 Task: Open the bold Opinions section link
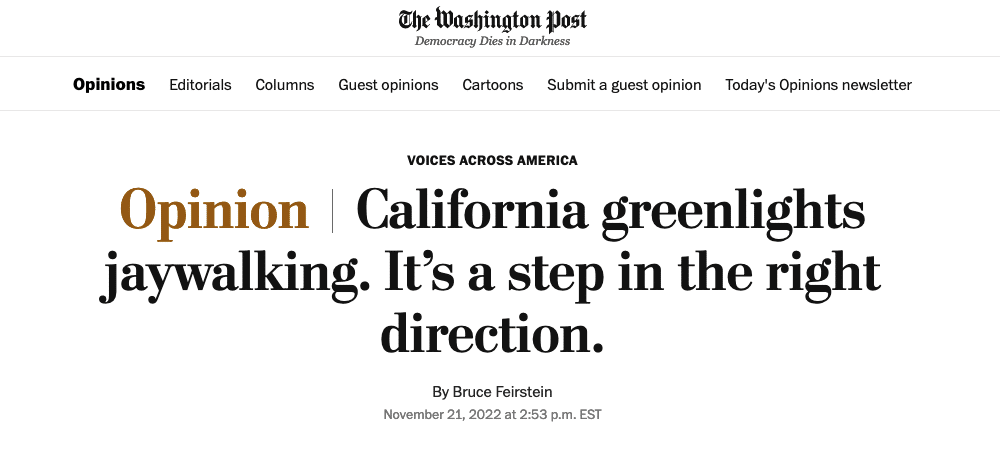point(109,84)
